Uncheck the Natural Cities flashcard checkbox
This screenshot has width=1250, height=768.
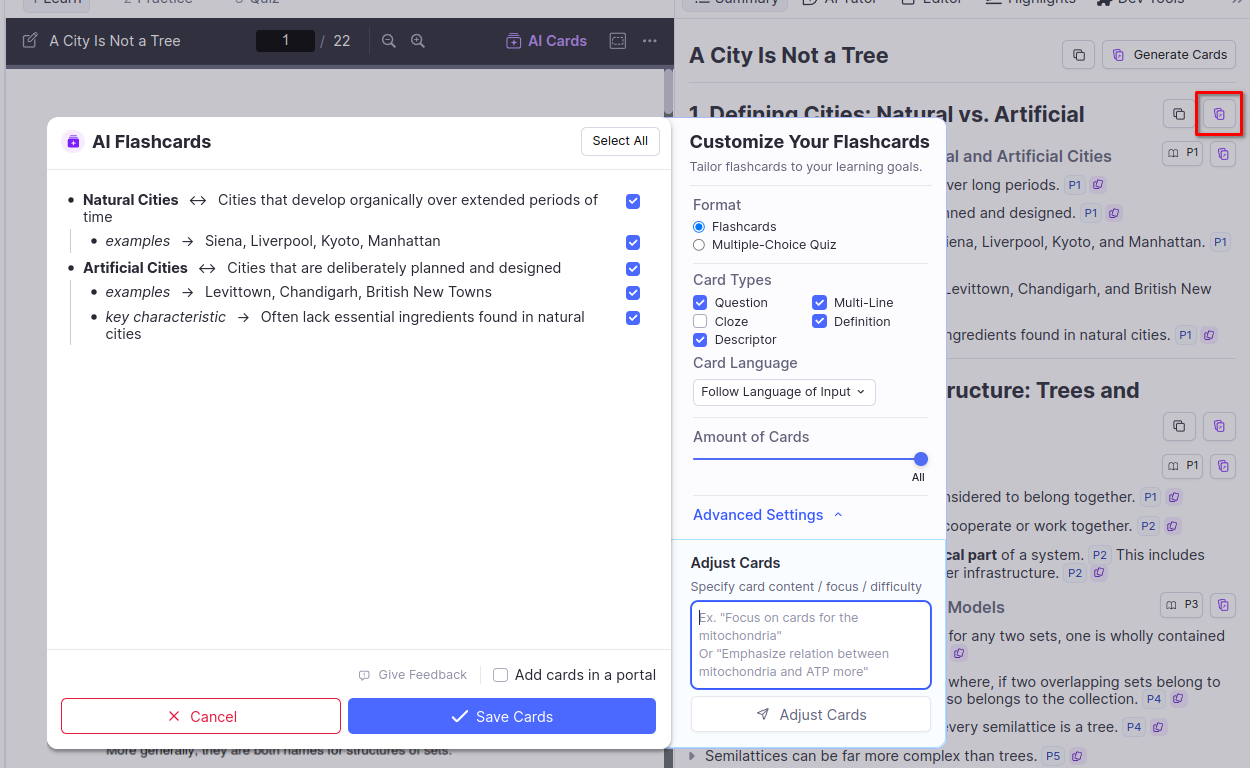pos(633,201)
